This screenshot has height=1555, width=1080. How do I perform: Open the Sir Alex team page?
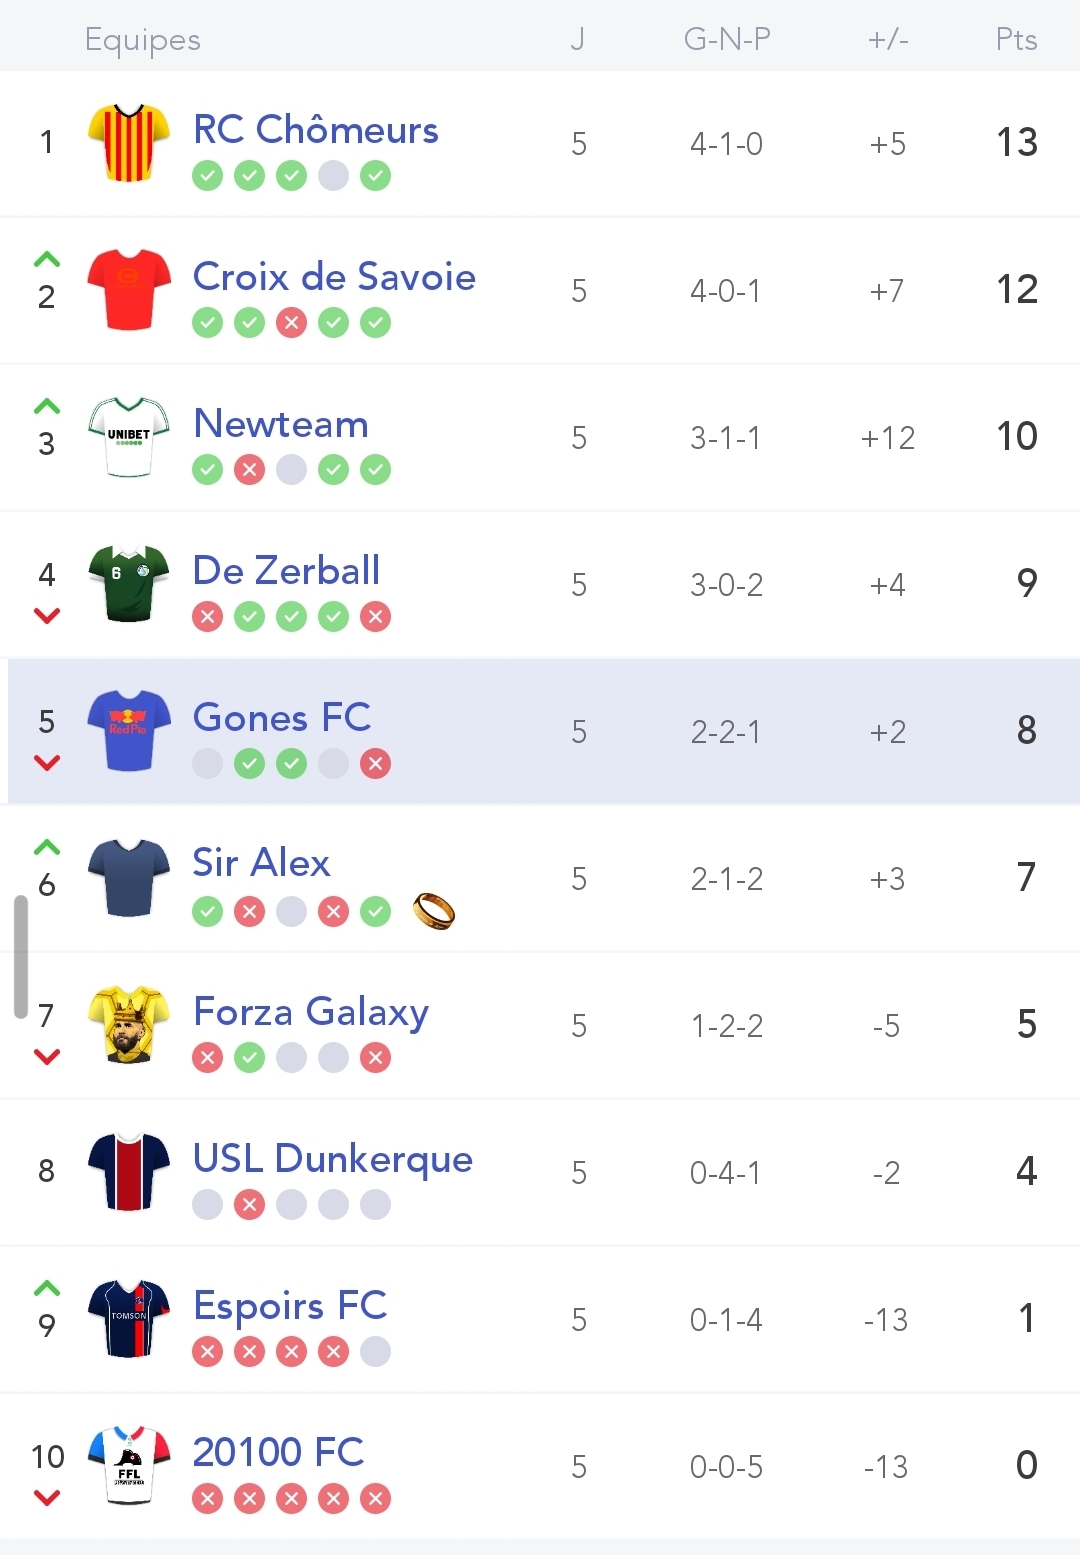(261, 863)
